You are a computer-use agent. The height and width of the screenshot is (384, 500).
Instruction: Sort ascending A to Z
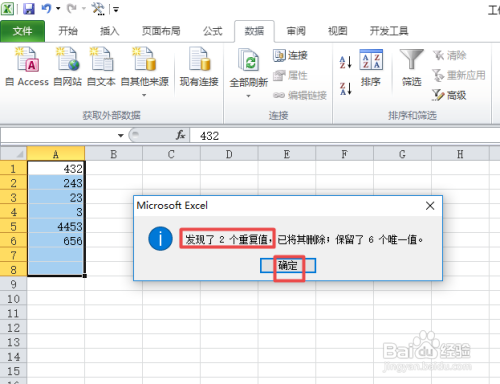(346, 62)
